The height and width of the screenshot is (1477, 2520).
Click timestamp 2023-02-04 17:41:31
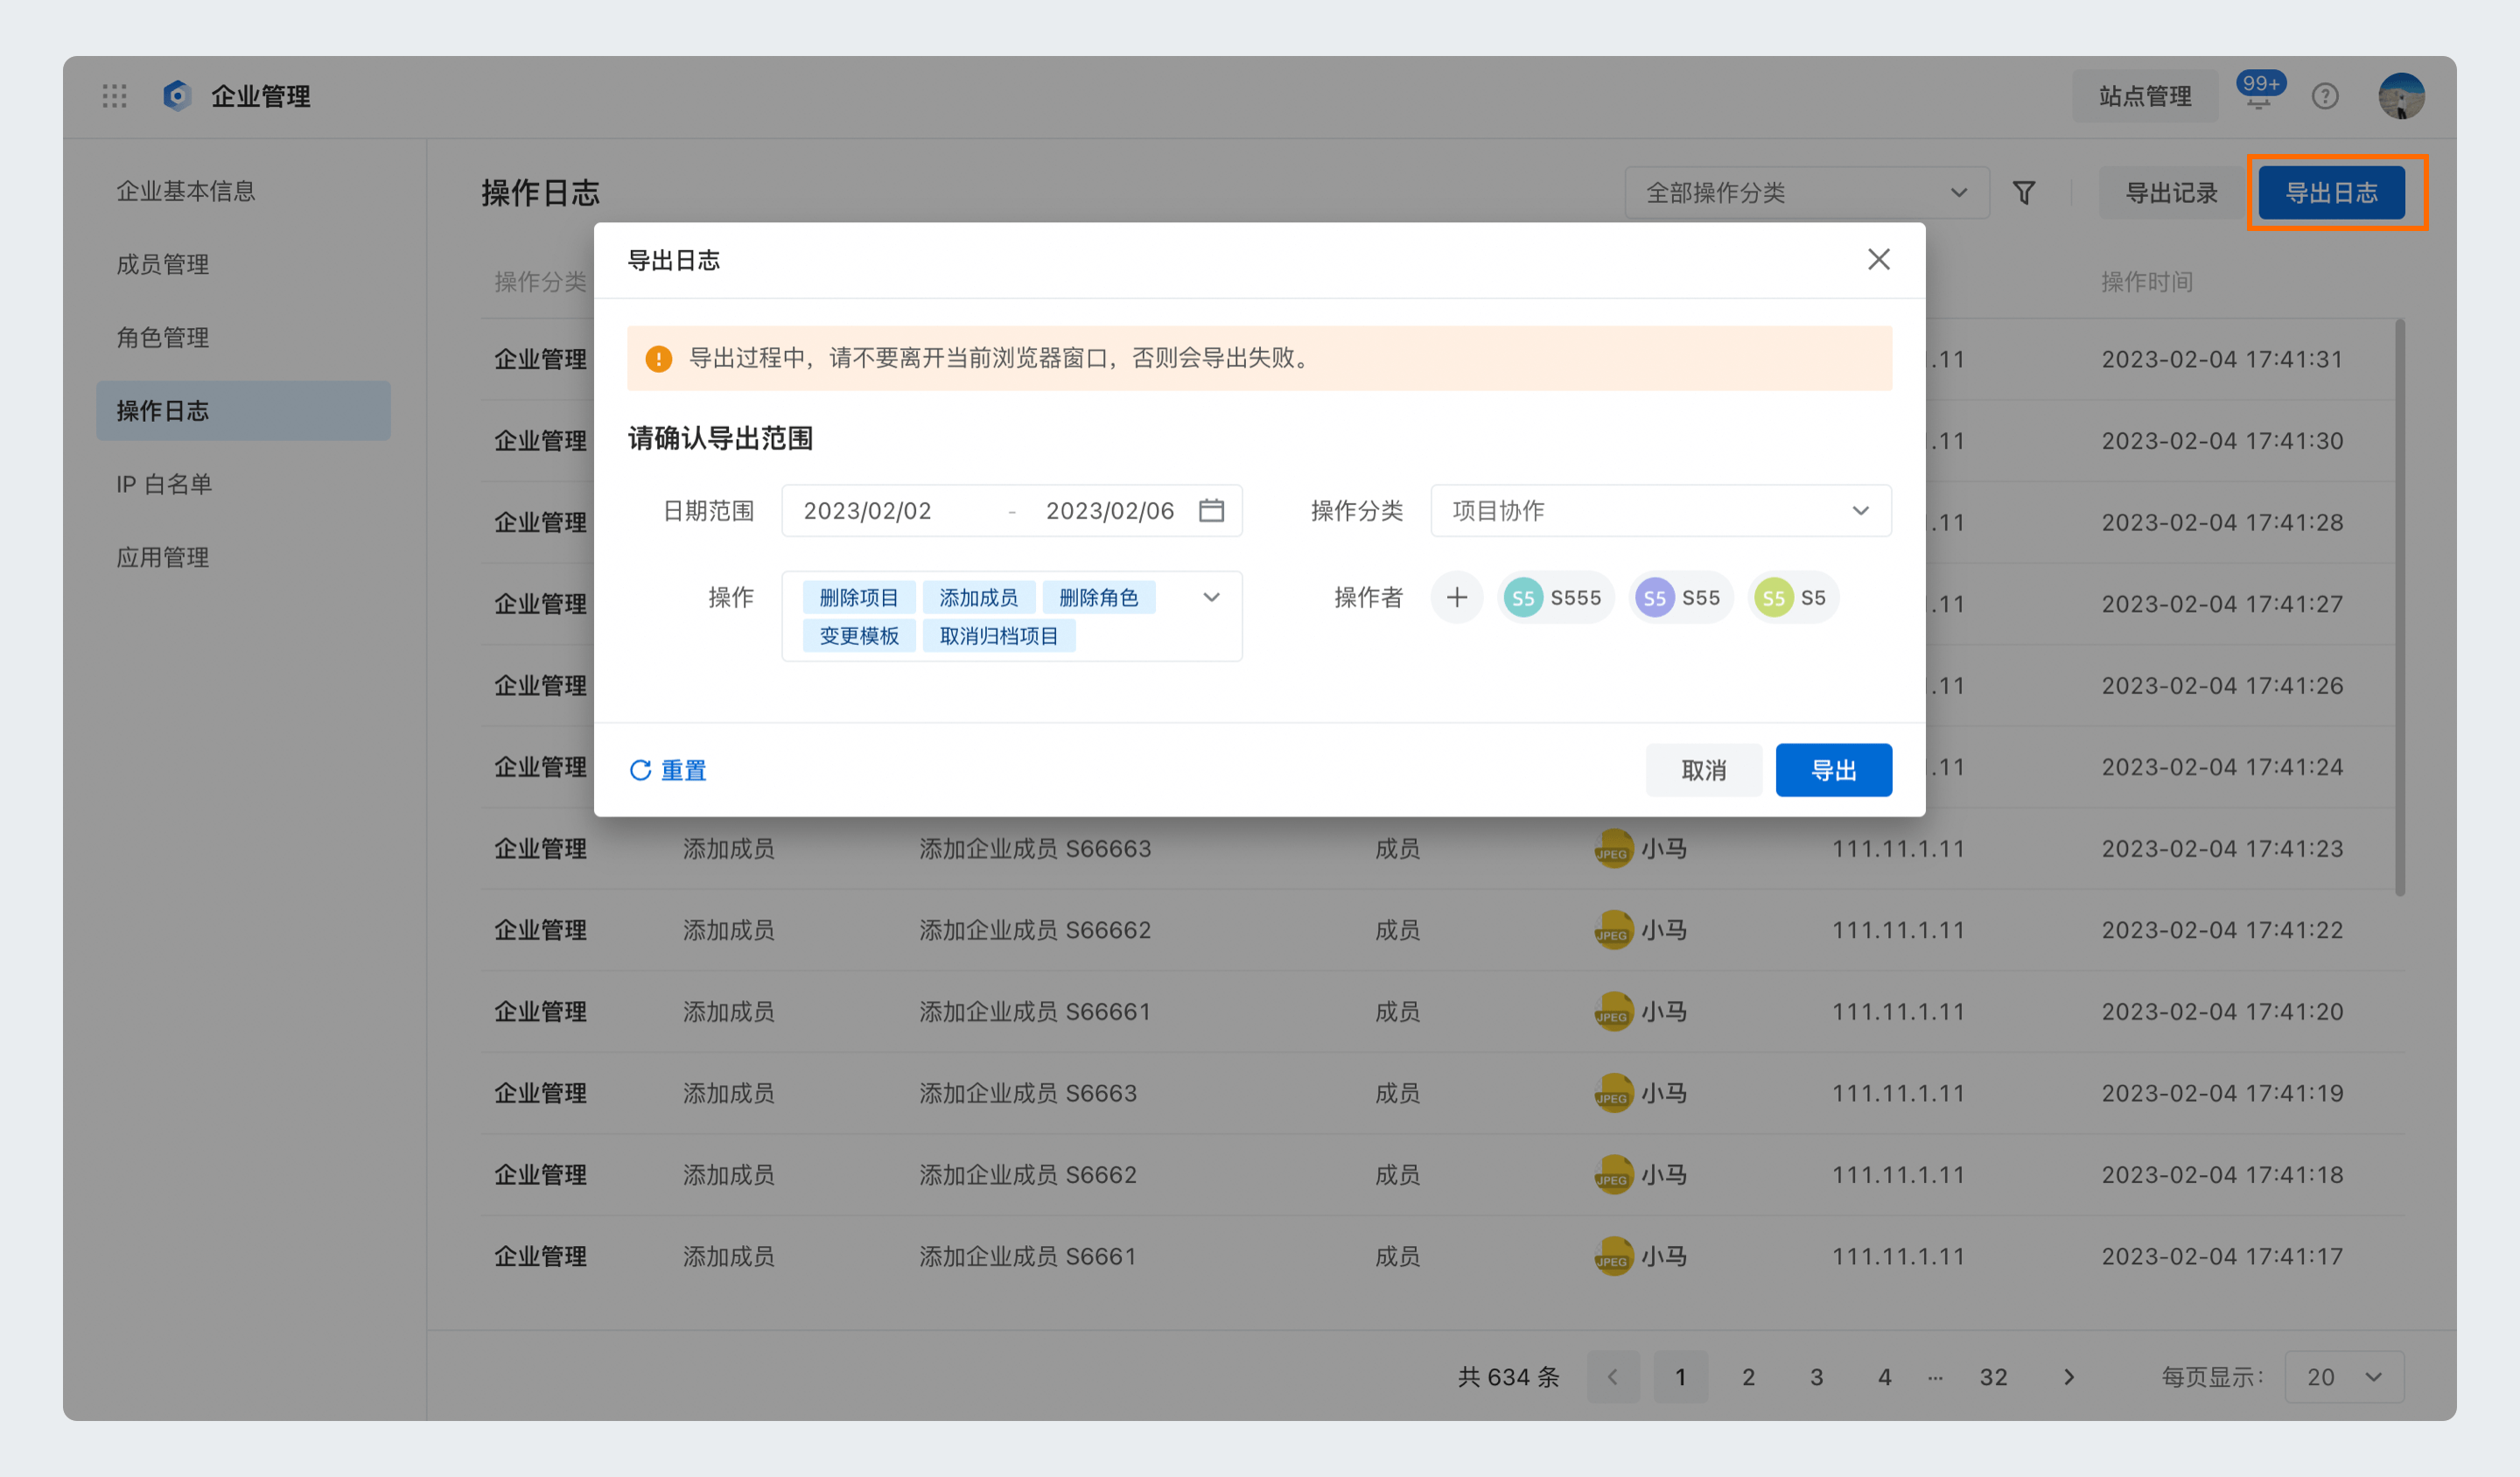click(2222, 359)
